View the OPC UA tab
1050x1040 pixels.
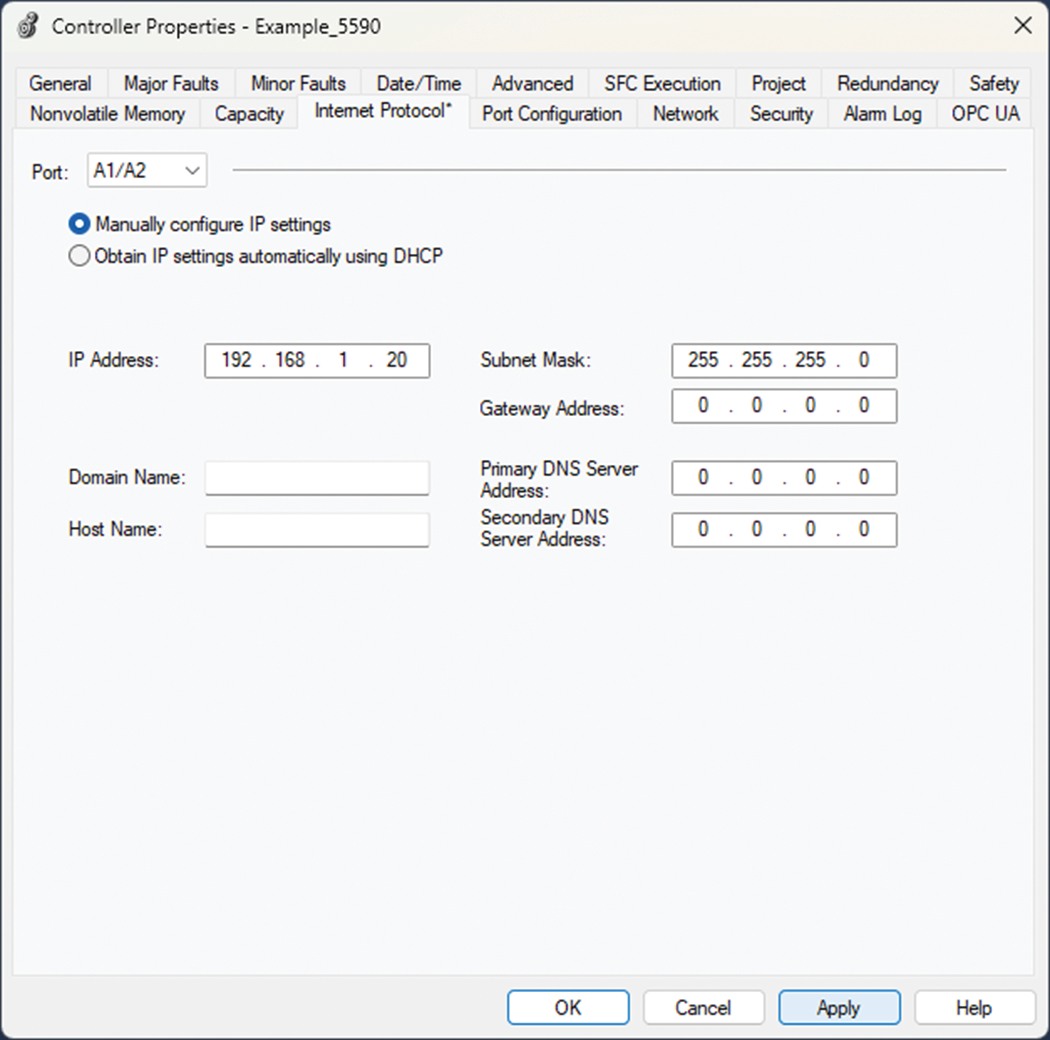[x=985, y=114]
